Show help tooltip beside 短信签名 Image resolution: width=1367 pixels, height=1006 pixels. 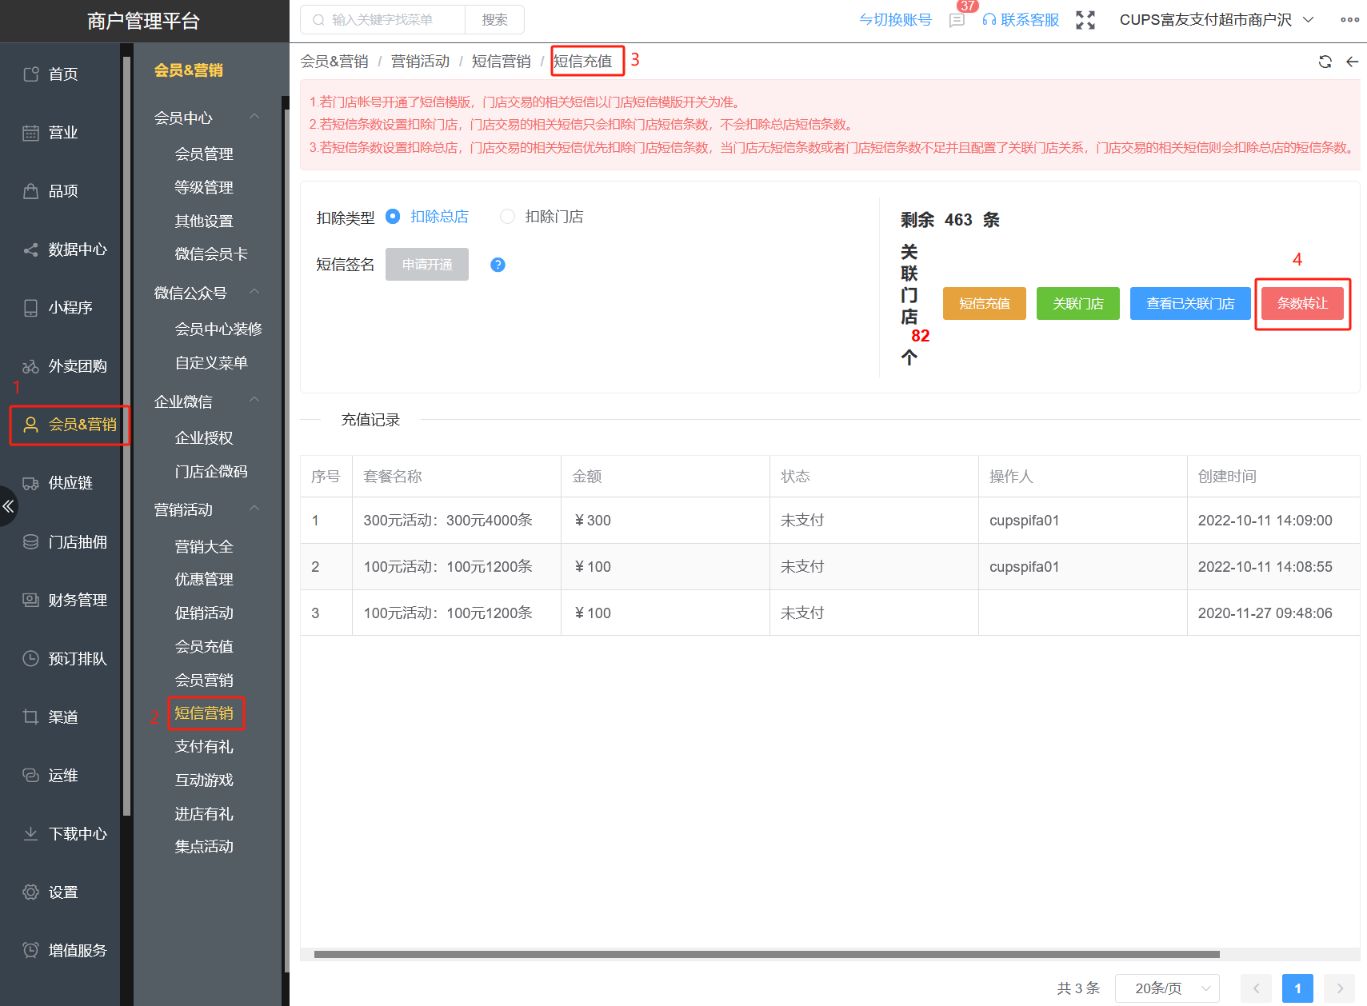(497, 264)
